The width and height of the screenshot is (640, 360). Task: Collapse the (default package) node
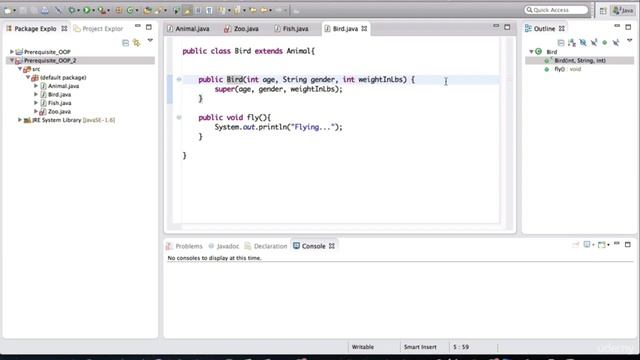click(x=28, y=78)
